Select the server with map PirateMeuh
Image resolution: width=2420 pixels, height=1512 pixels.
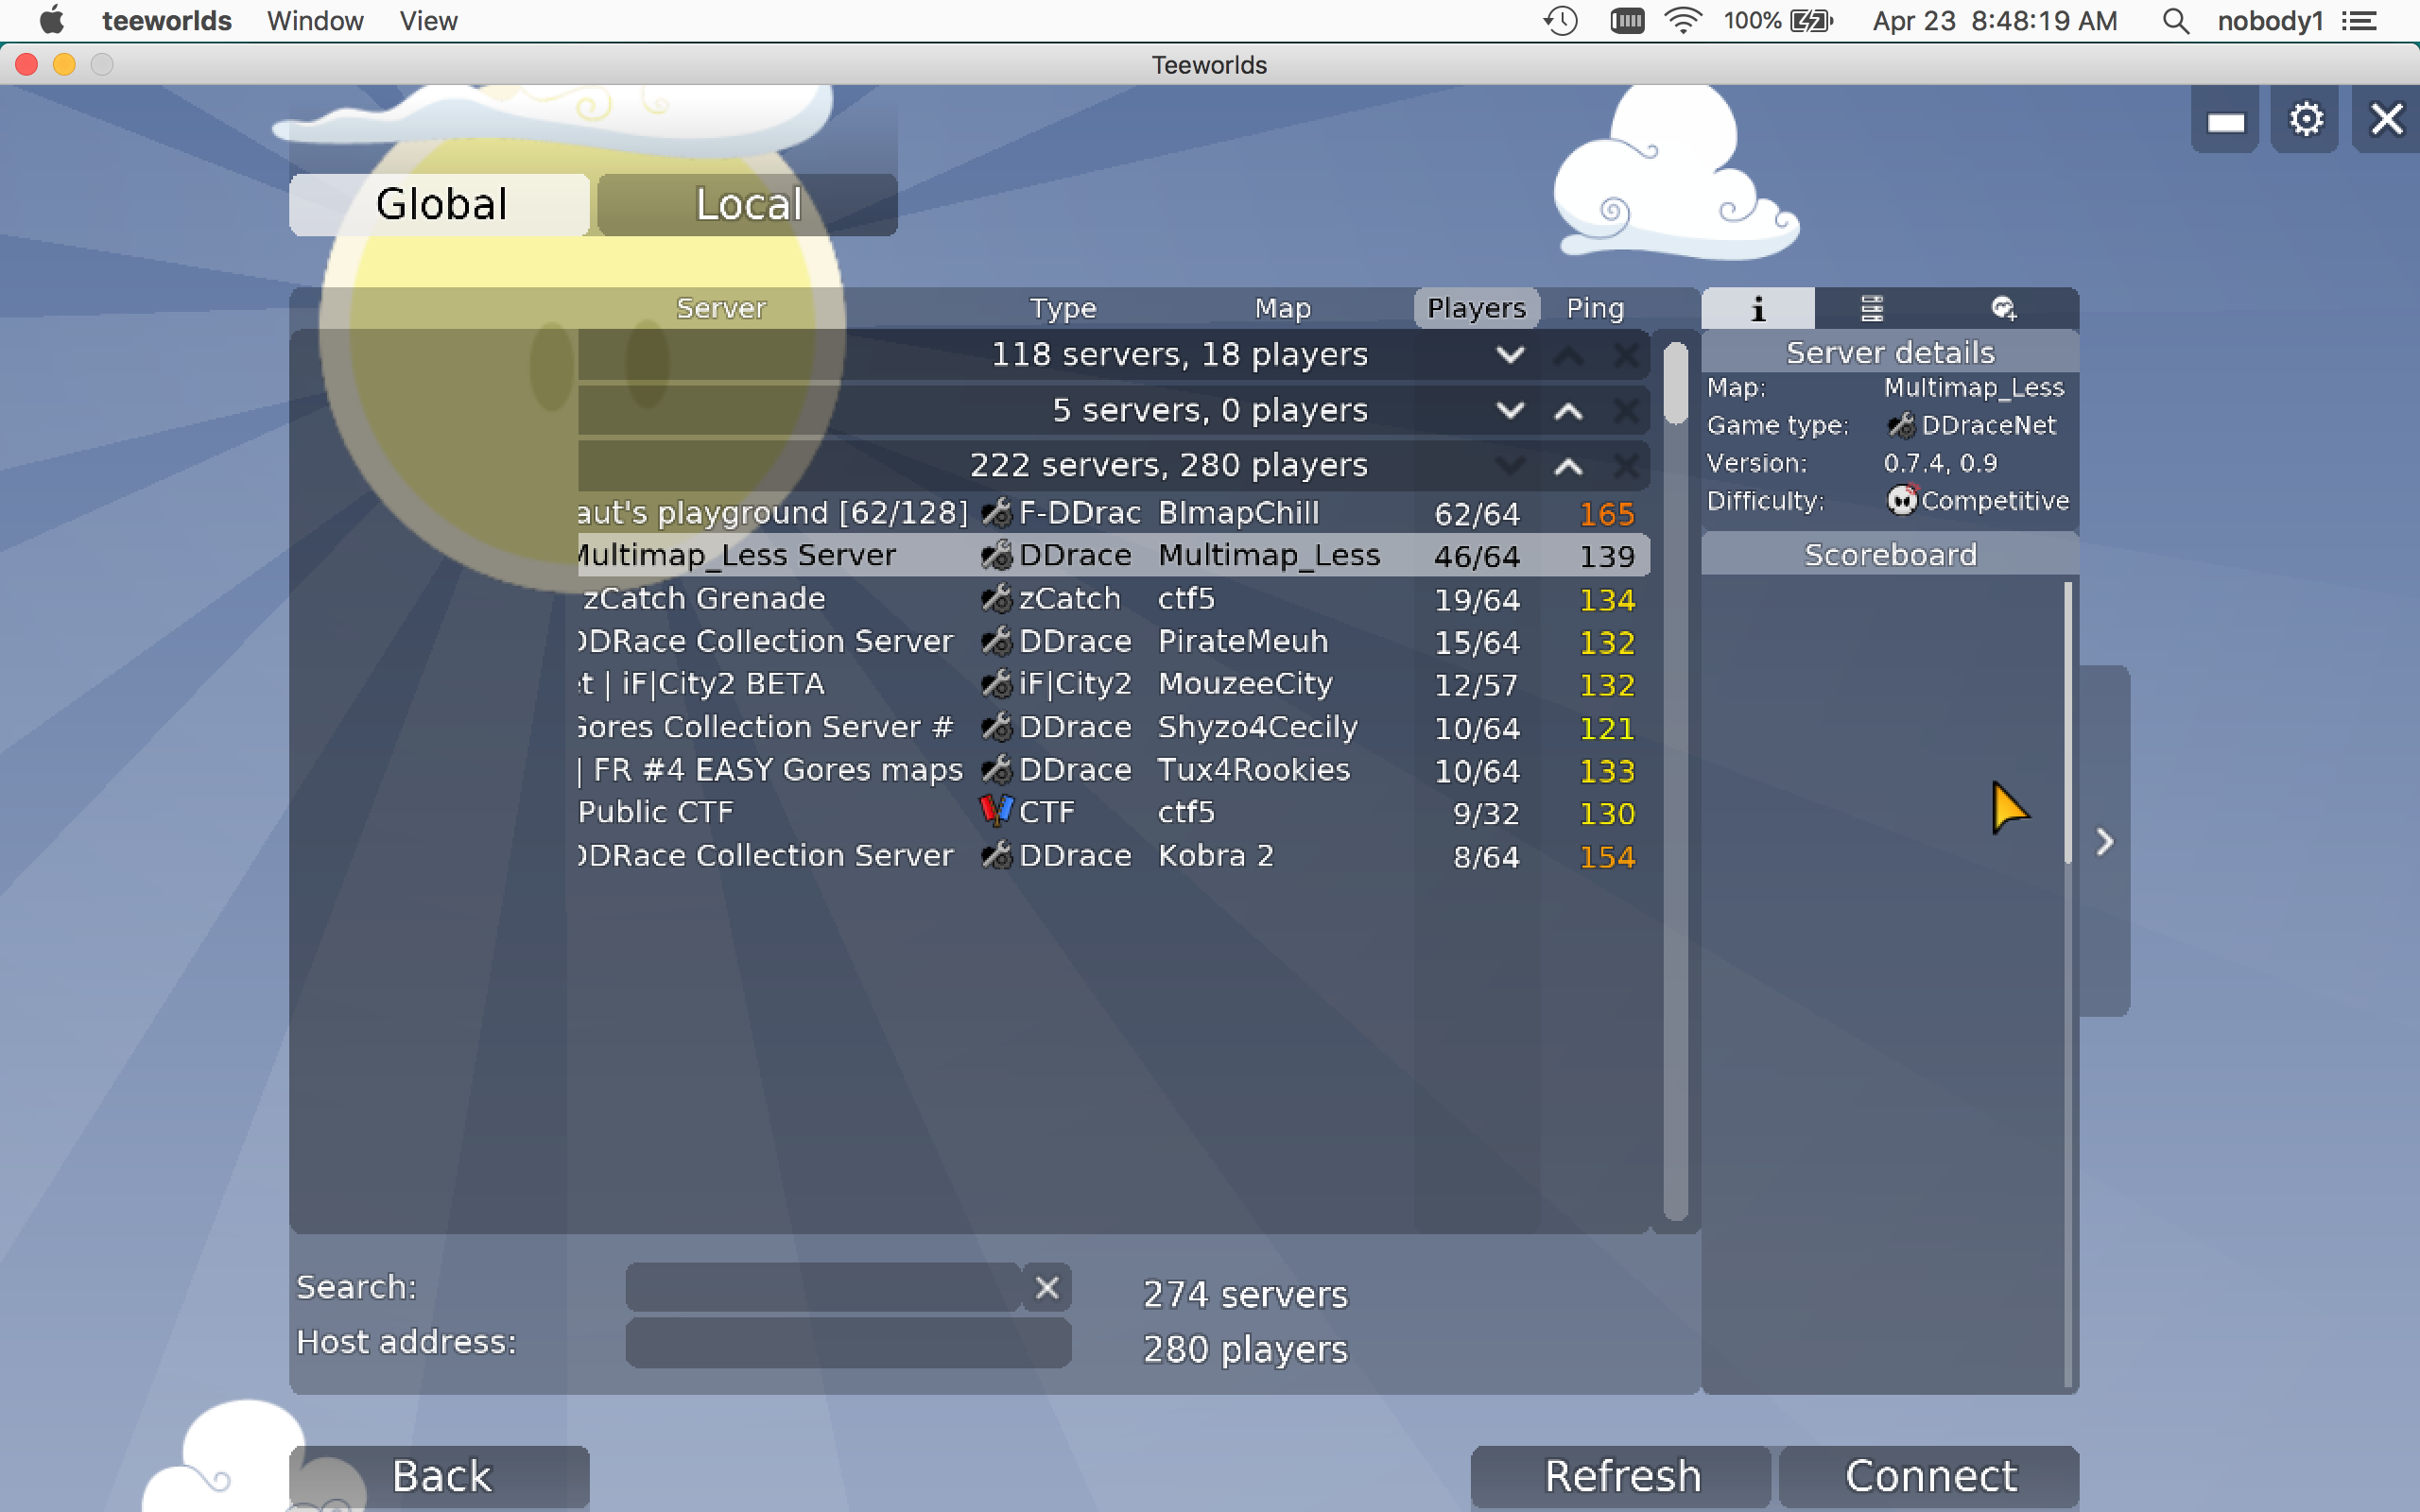(x=1113, y=641)
